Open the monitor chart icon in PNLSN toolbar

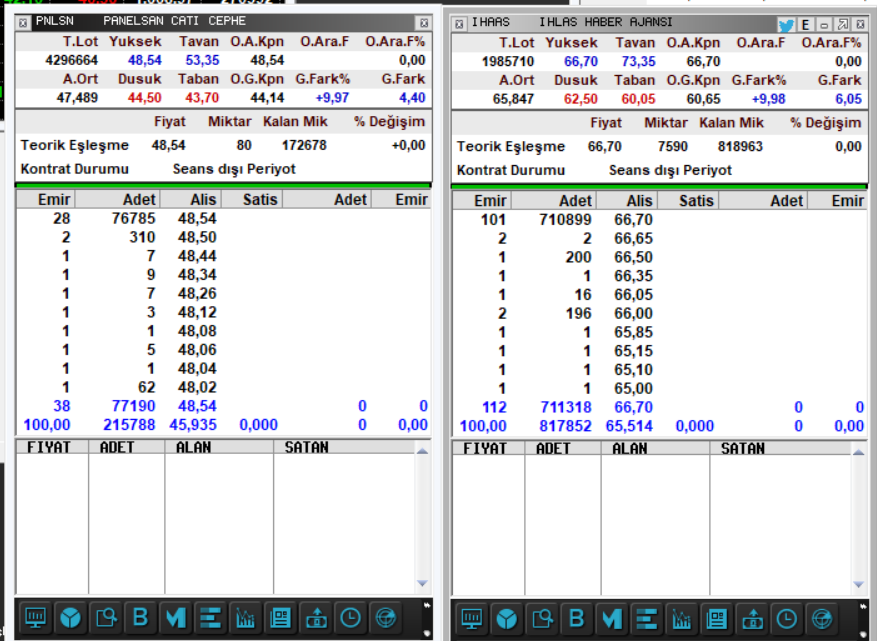click(35, 618)
